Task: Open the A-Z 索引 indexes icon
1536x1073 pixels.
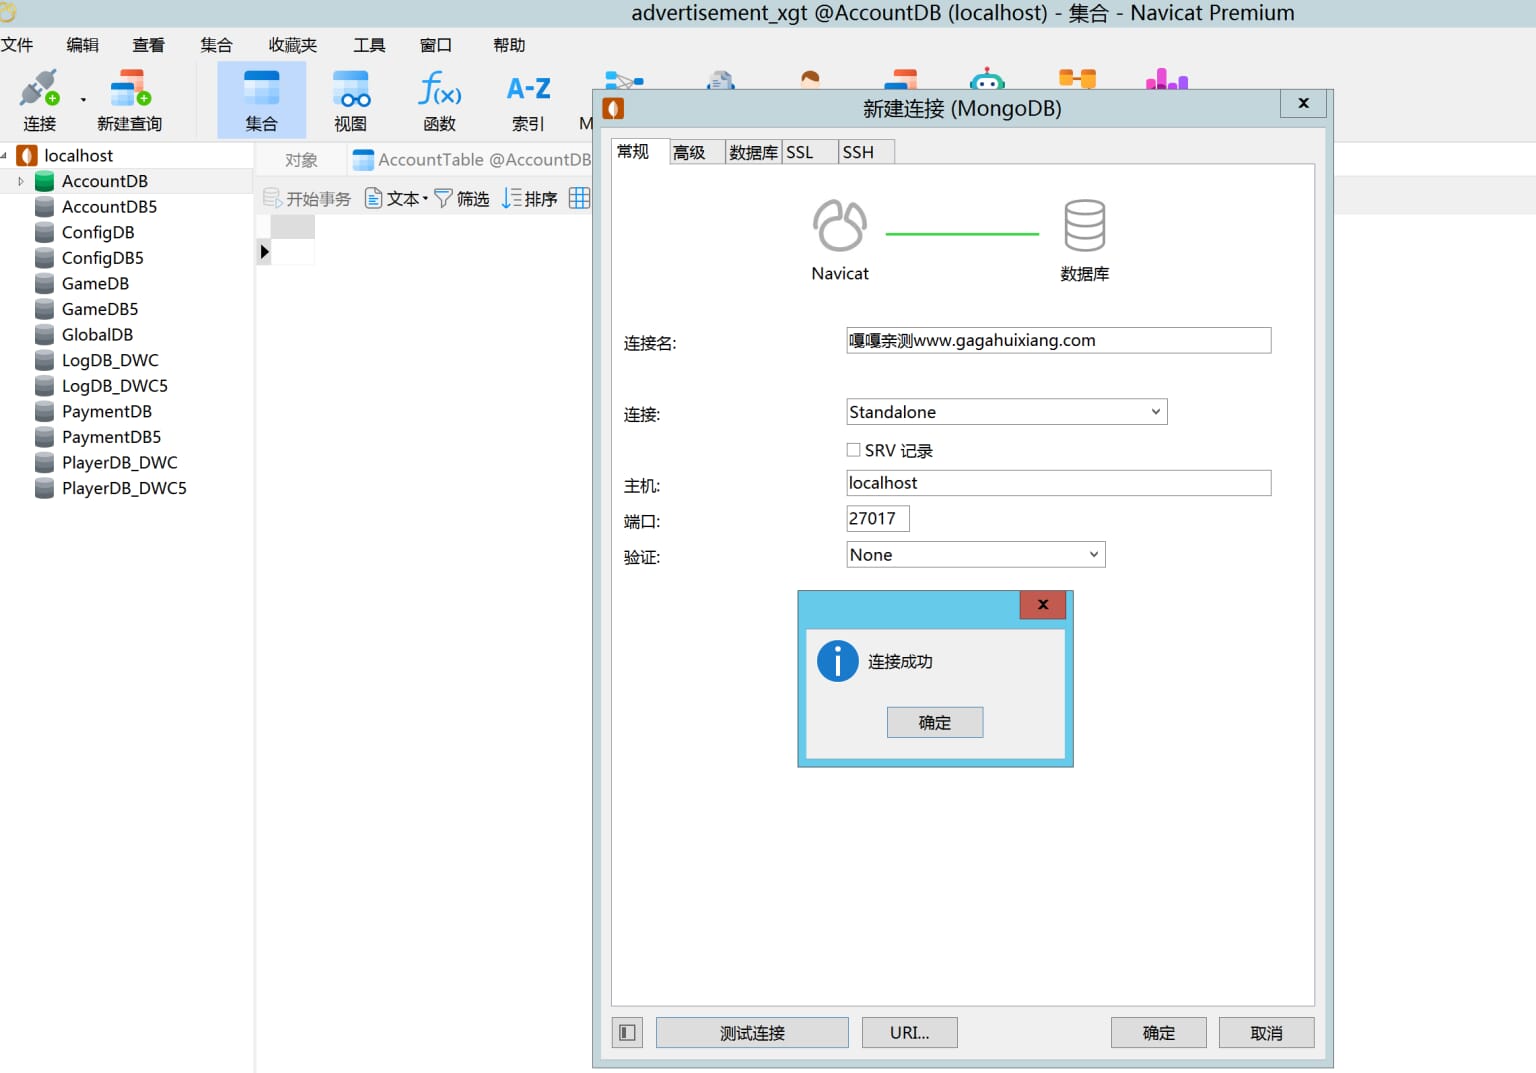Action: click(x=527, y=98)
